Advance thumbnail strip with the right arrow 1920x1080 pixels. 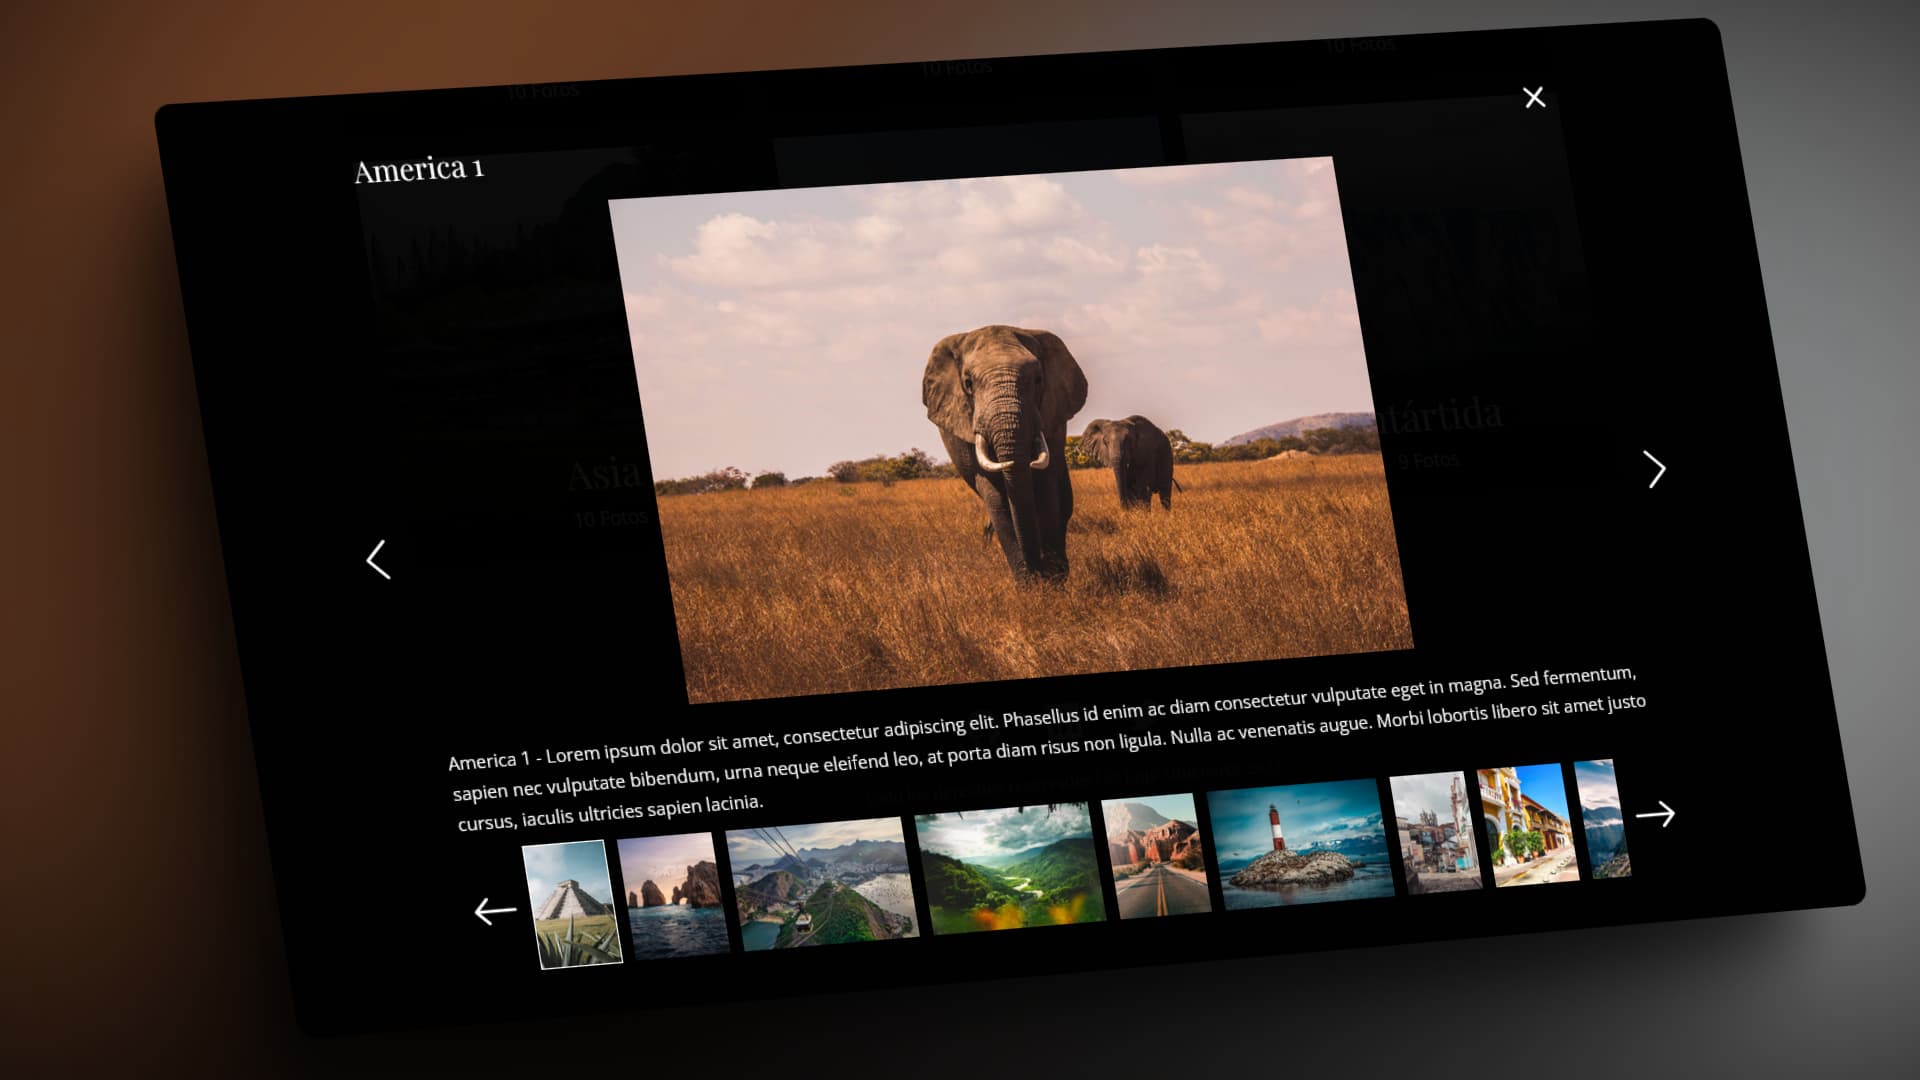pos(1655,814)
